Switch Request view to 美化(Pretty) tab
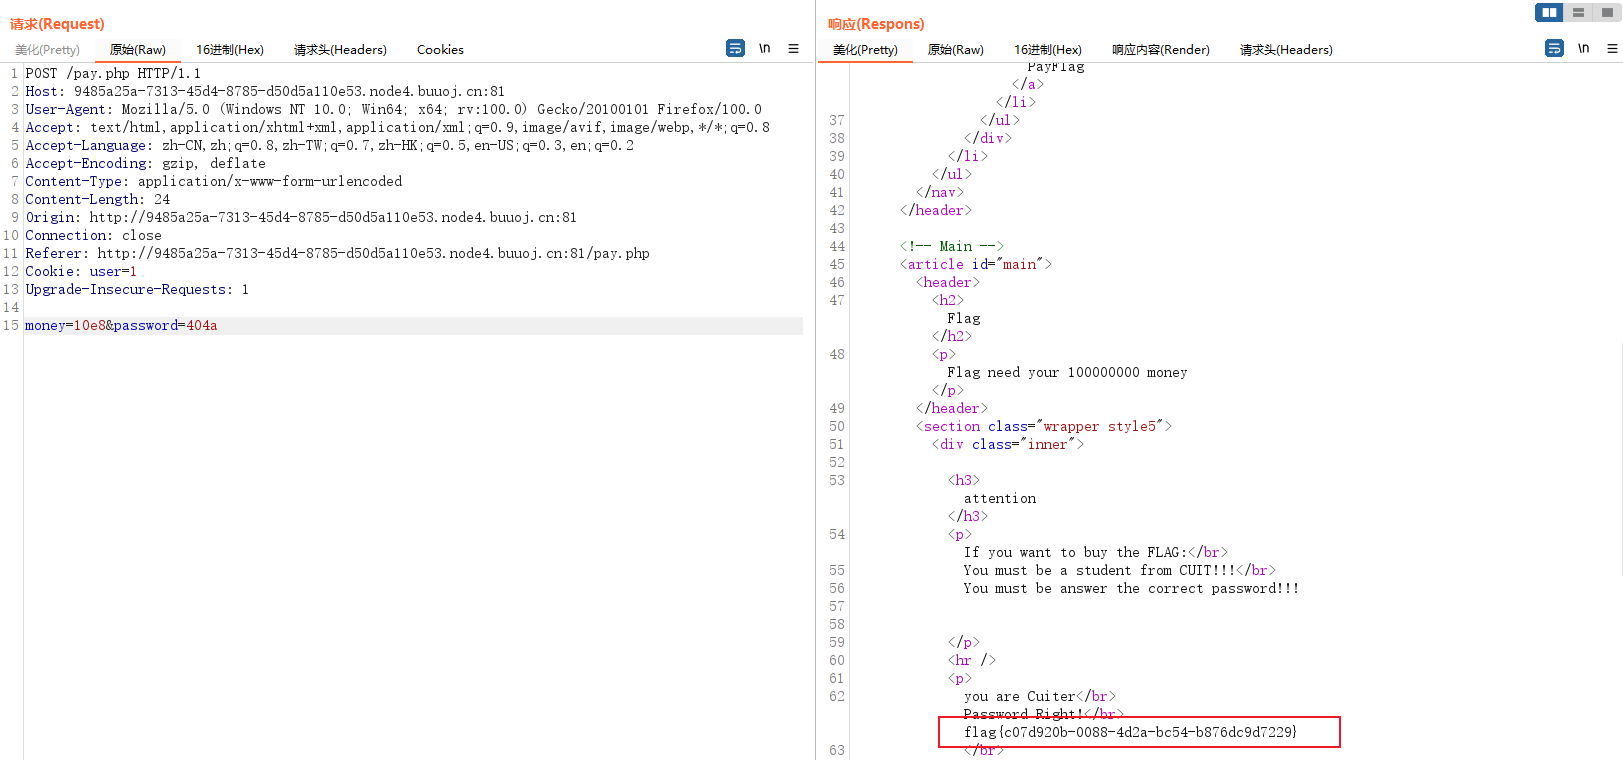The width and height of the screenshot is (1623, 760). (x=47, y=50)
